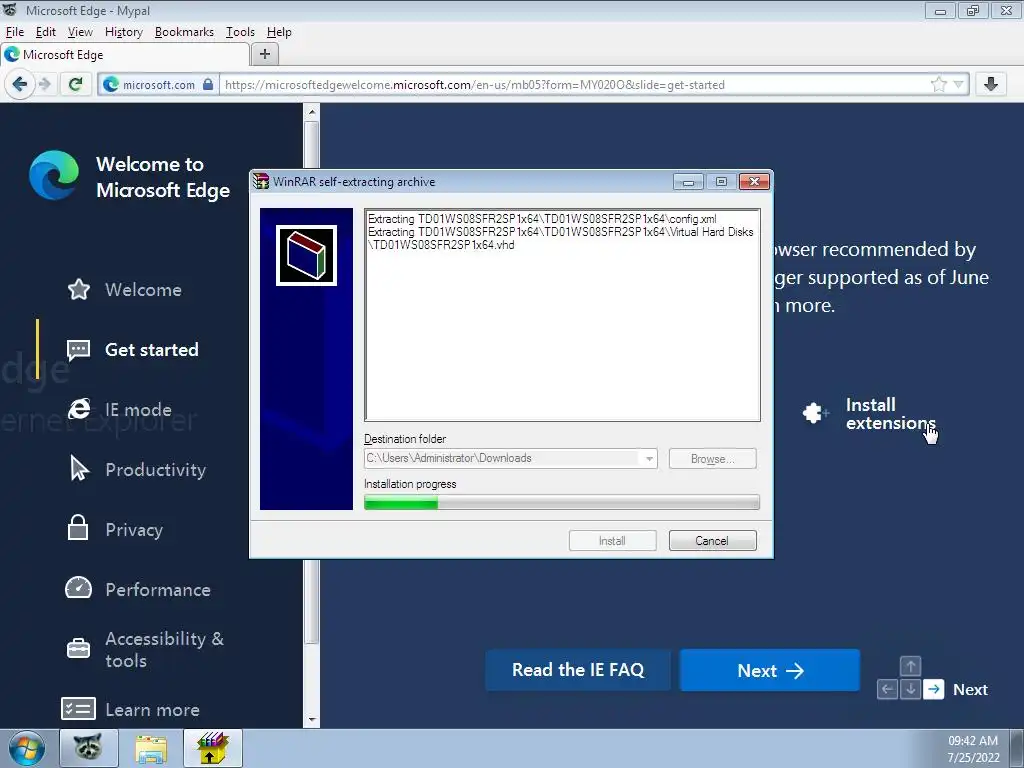The width and height of the screenshot is (1024, 768).
Task: Select the Learn more checklist icon
Action: pos(78,709)
